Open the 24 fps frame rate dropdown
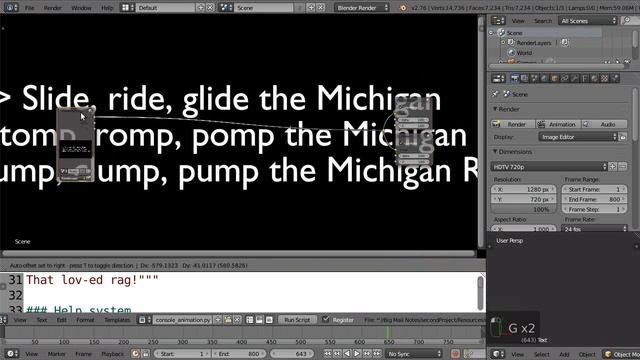 (594, 229)
